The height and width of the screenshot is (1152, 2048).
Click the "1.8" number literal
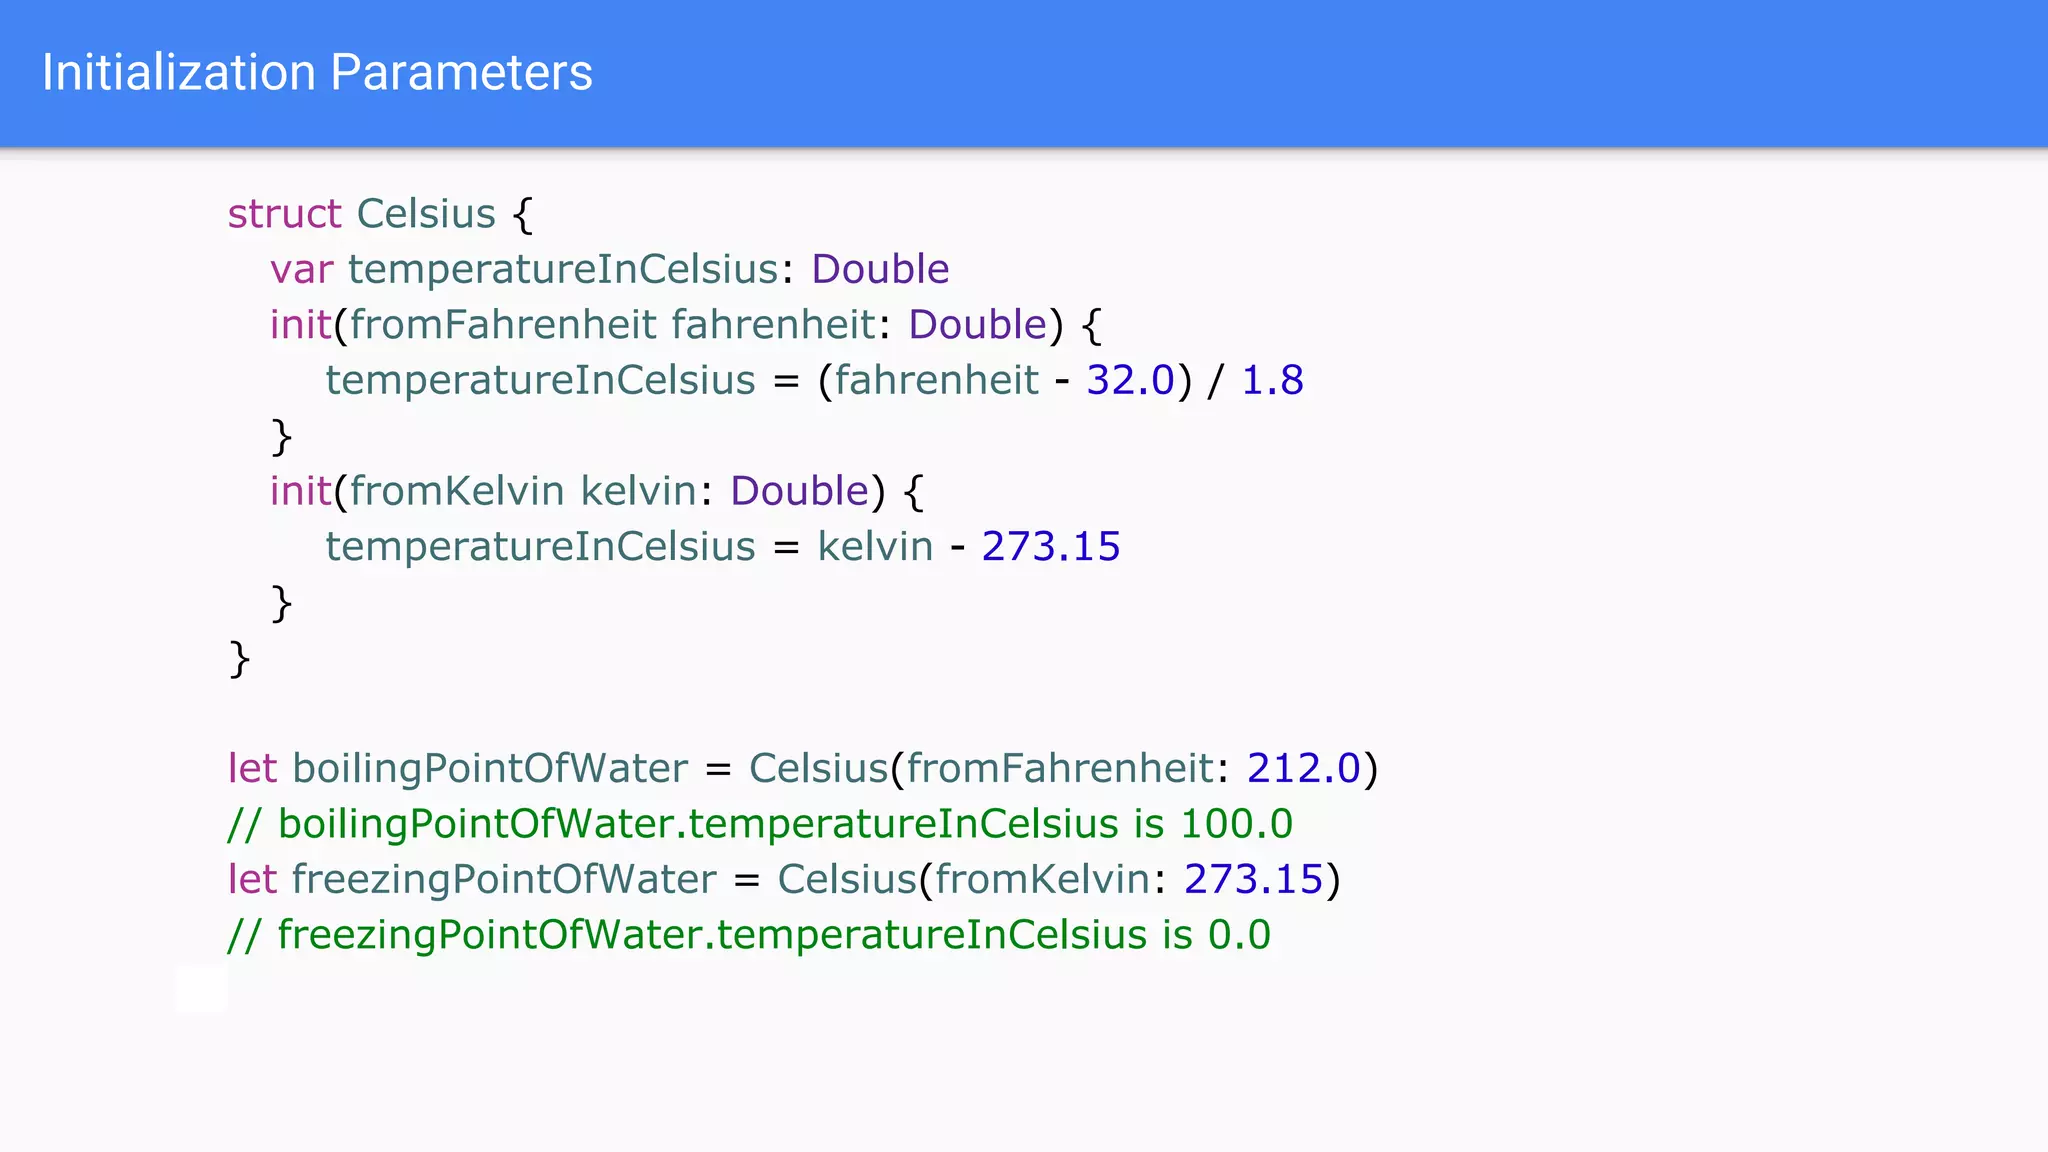pos(1272,381)
